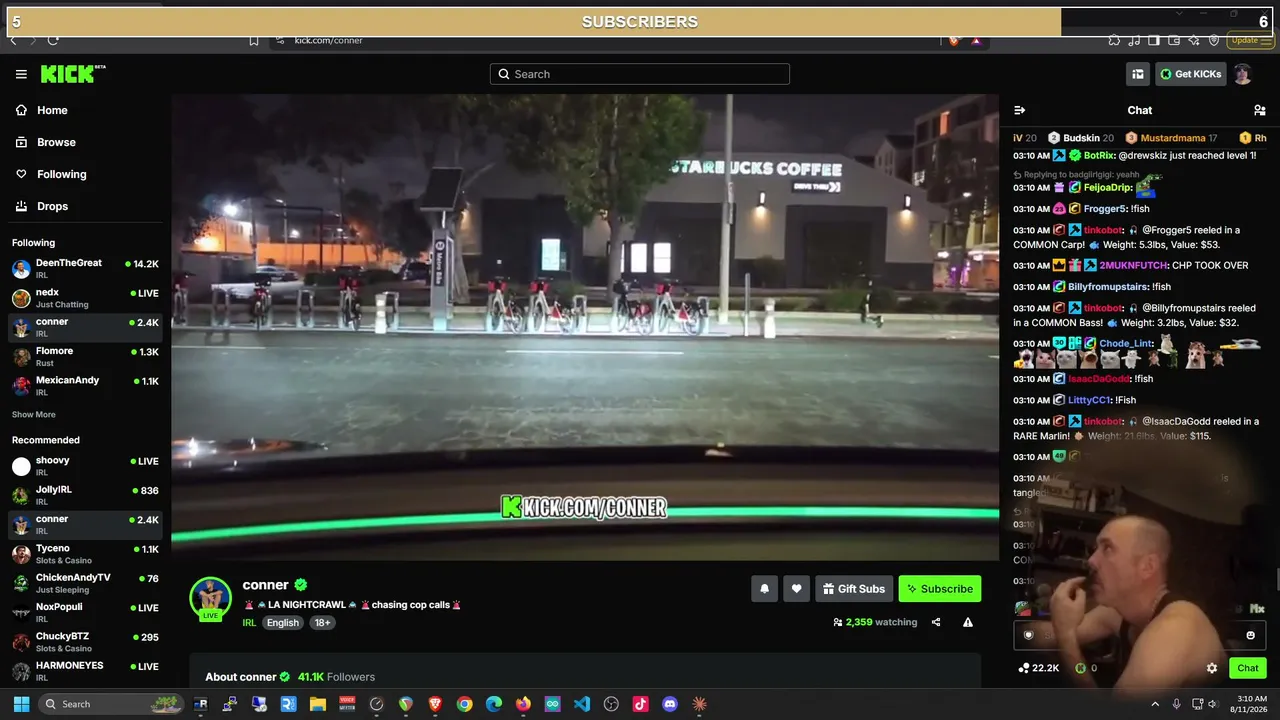The image size is (1280, 720).
Task: Open the user profile avatar menu
Action: (x=1242, y=74)
